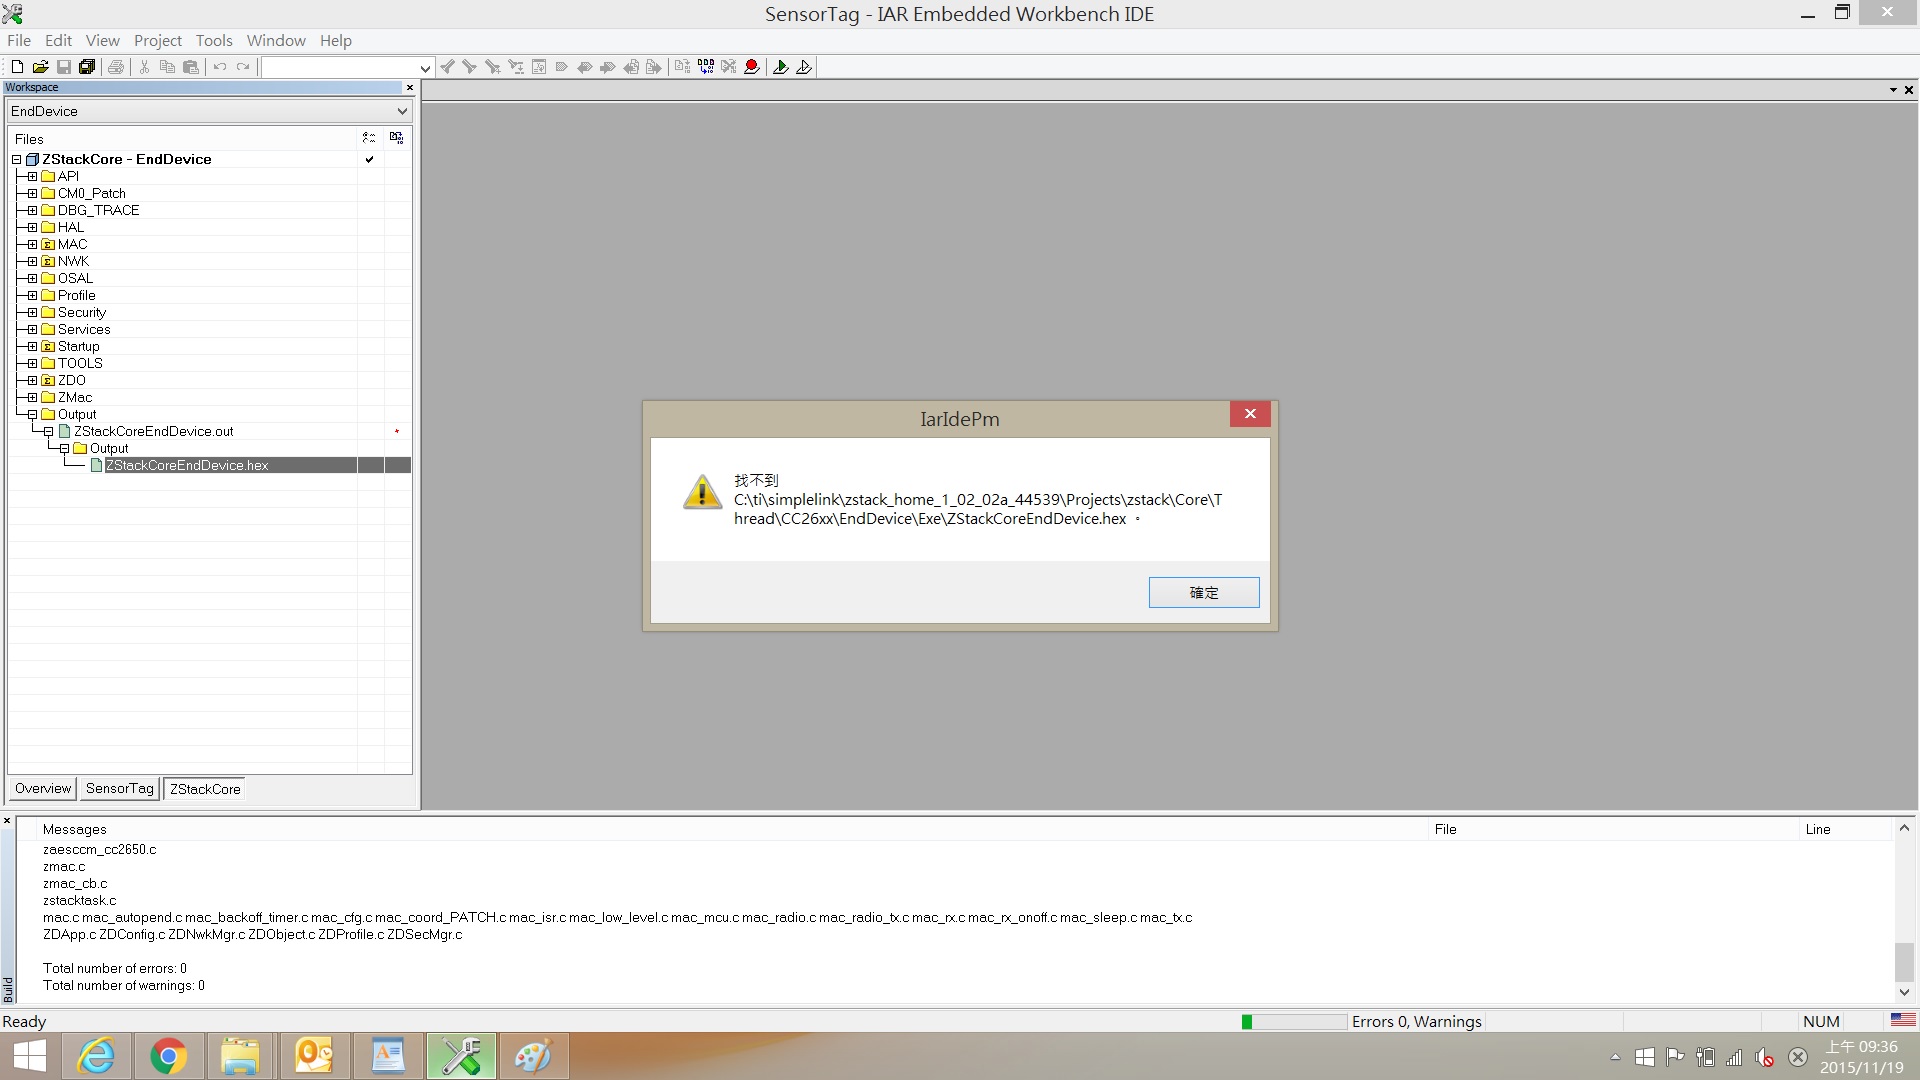Open the Paint app on the taskbar
This screenshot has width=1920, height=1080.
(533, 1056)
